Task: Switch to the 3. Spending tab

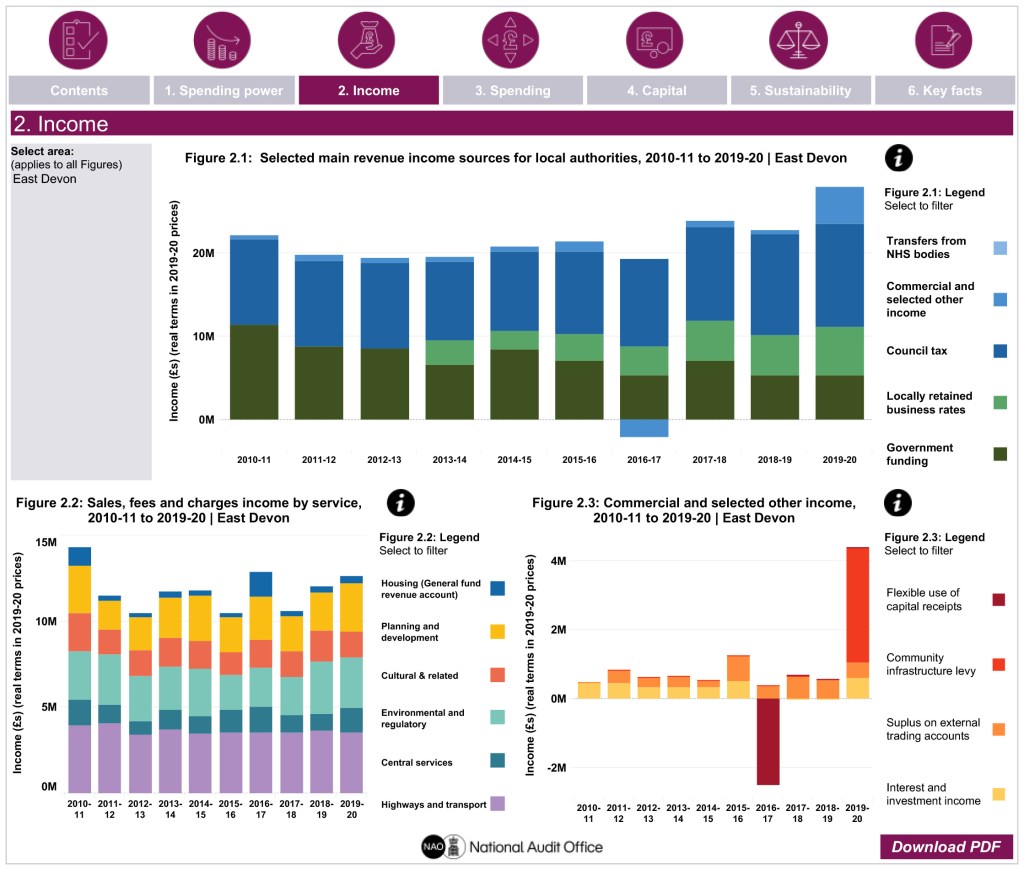Action: point(512,91)
